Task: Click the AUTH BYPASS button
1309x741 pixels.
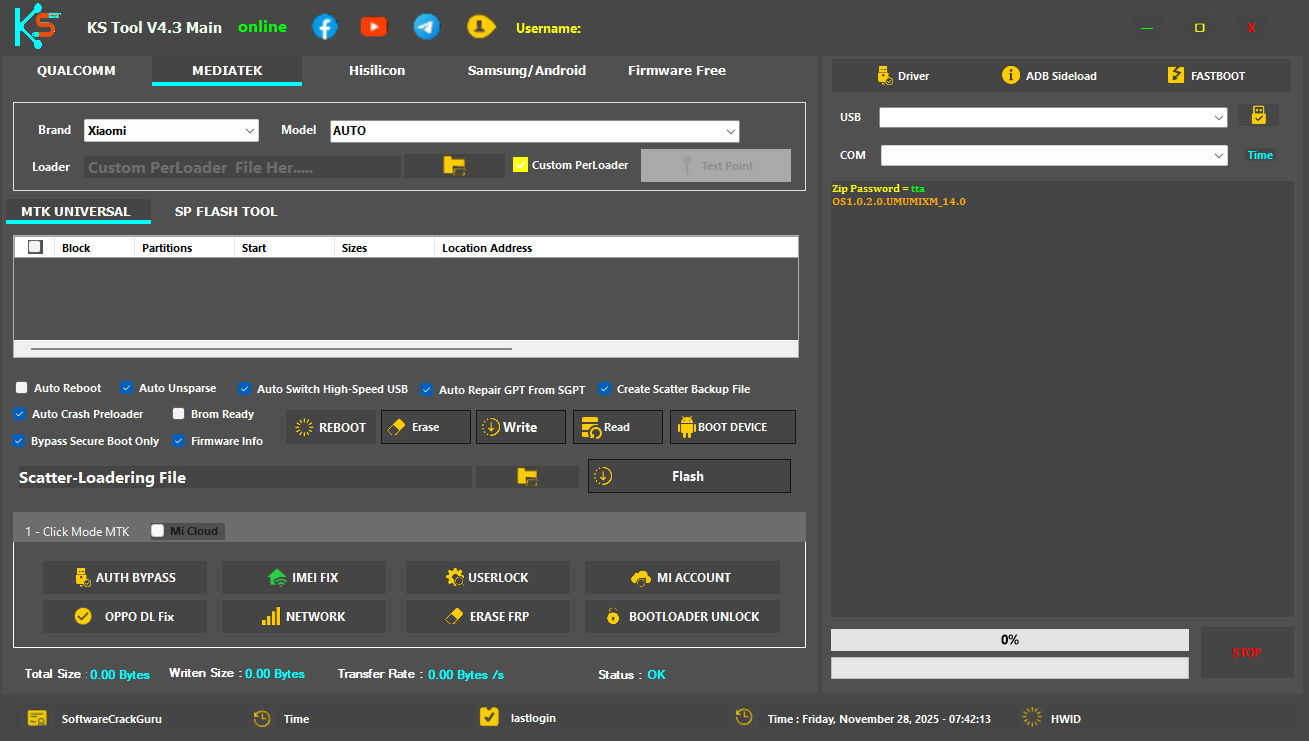Action: point(124,577)
